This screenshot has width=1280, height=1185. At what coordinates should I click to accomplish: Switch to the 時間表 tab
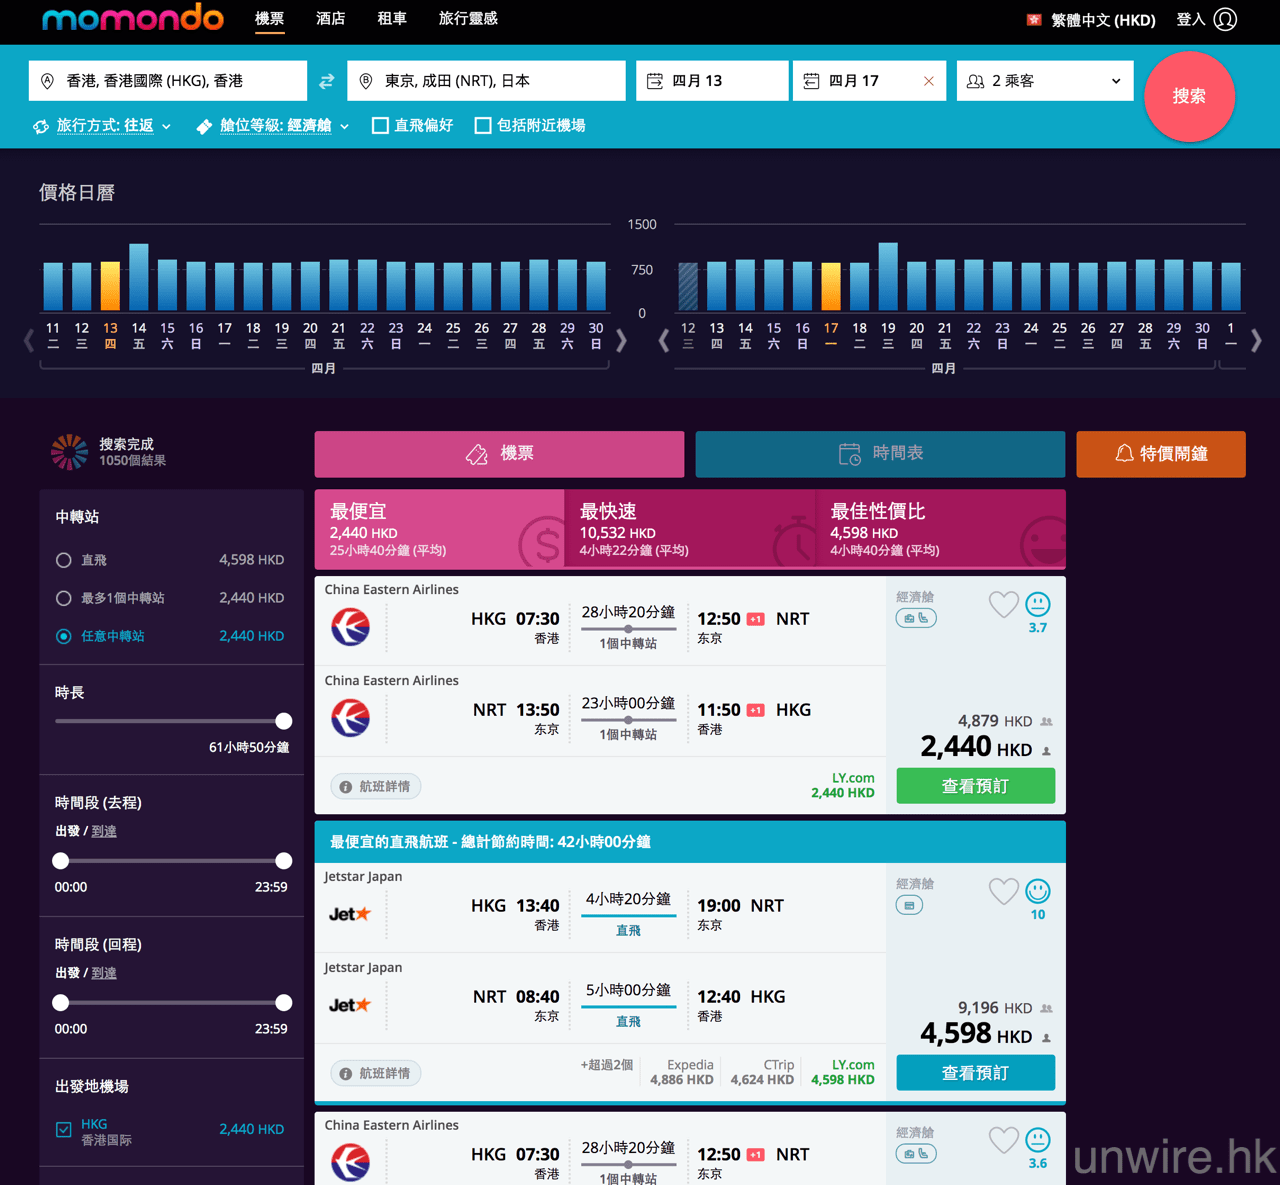pos(880,454)
